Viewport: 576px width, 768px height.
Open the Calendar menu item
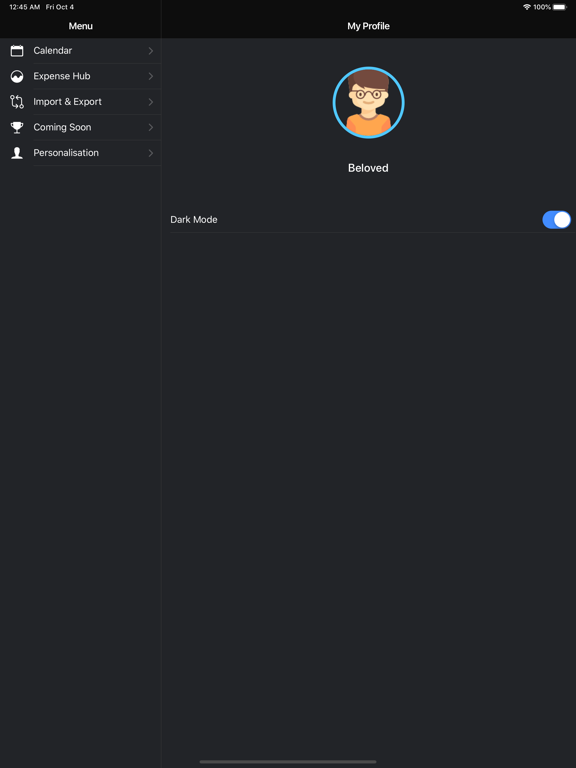coord(80,51)
